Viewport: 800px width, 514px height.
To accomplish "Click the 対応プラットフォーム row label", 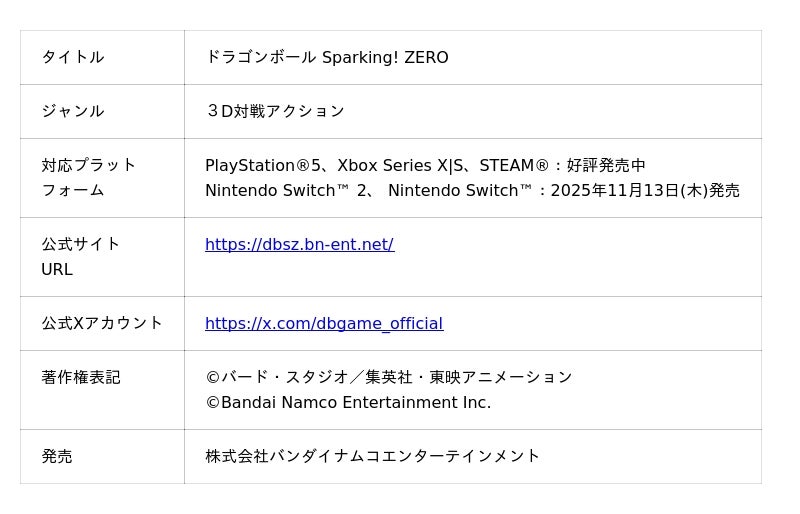I will 88,178.
